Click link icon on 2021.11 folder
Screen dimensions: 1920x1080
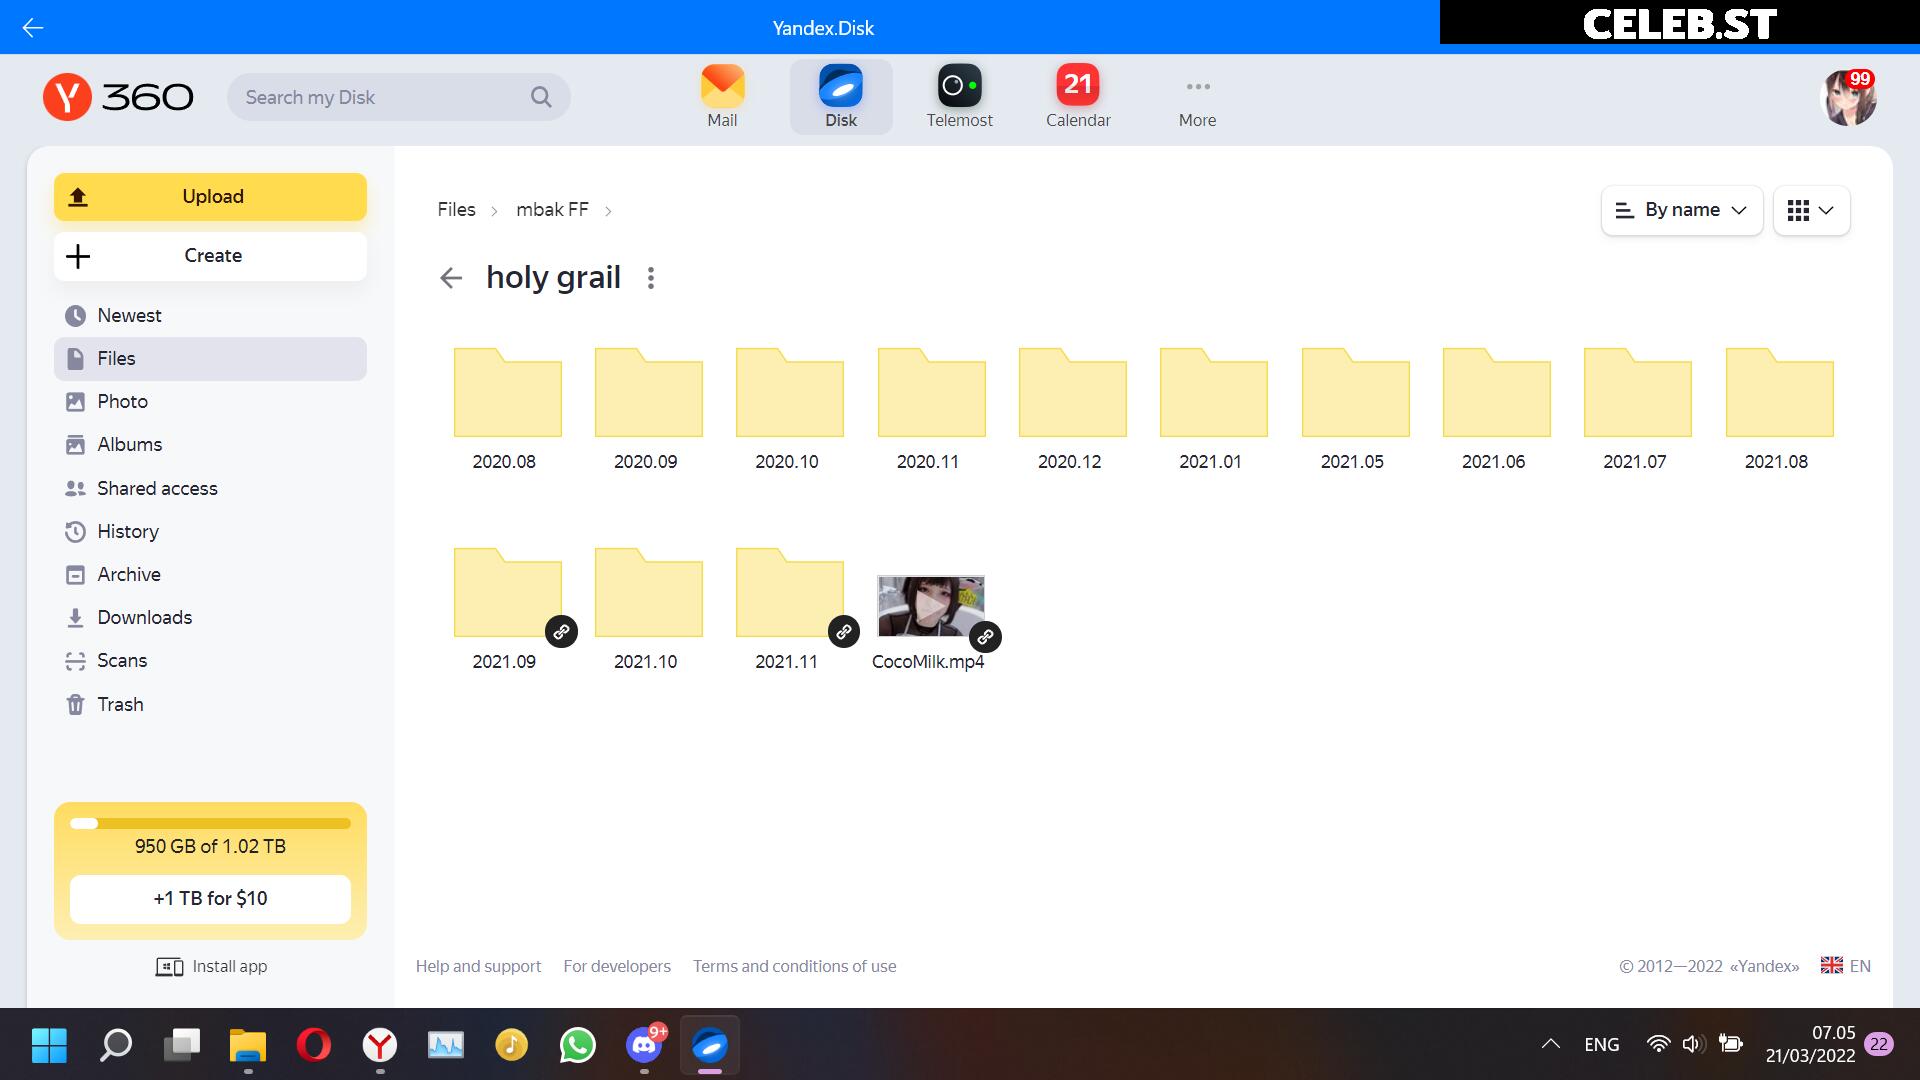pos(844,632)
